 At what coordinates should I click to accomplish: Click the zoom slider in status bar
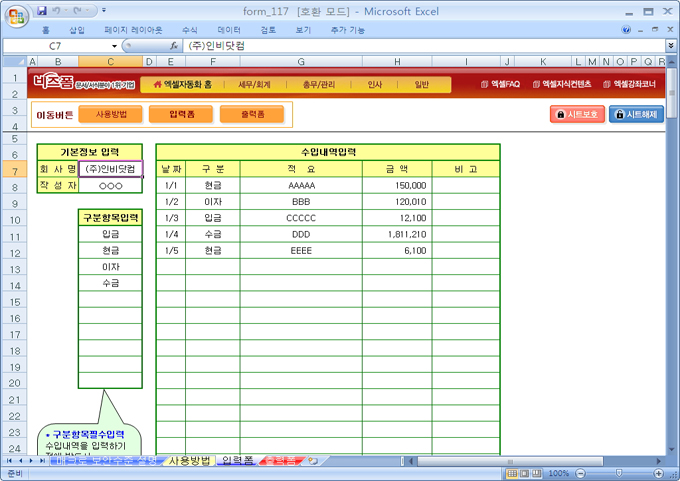(617, 473)
